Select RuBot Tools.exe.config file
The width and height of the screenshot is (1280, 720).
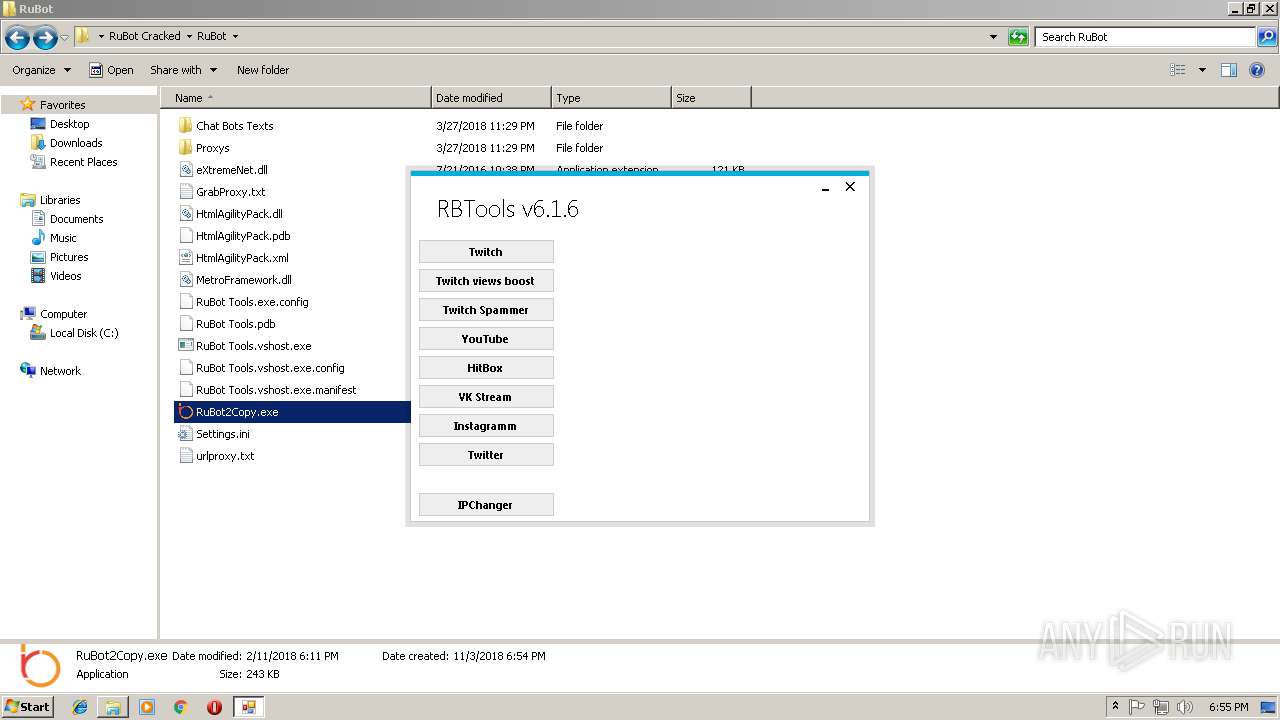point(252,302)
